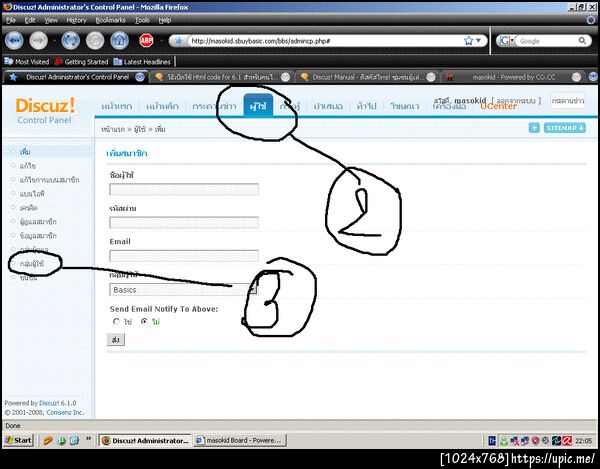Switch to masokid - Powered by CO.CC tab
Screen dimensions: 600x469
(513, 77)
